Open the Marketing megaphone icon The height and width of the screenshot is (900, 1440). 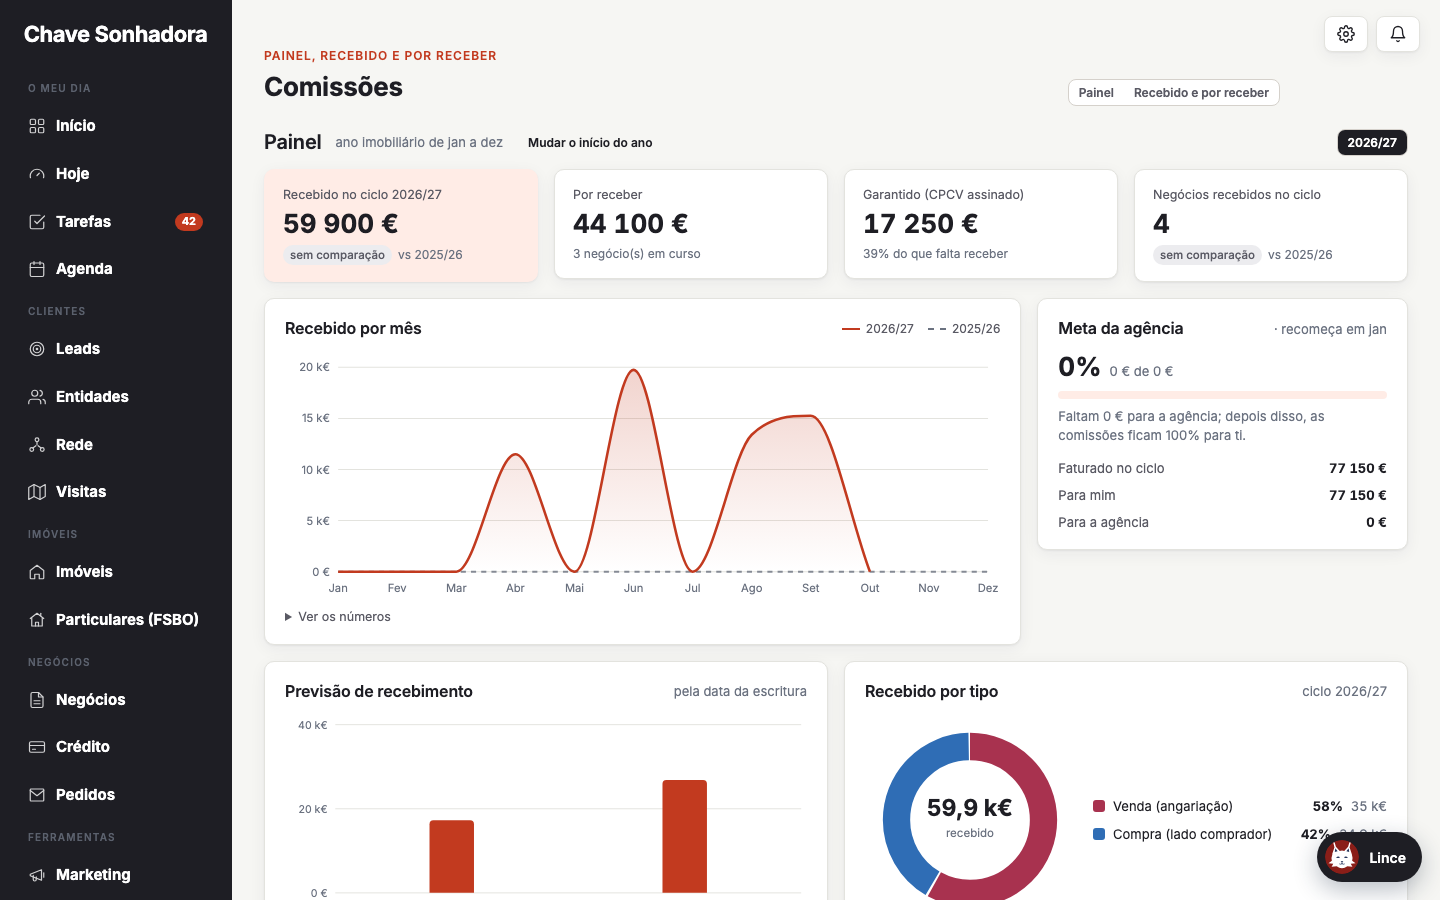pos(37,875)
